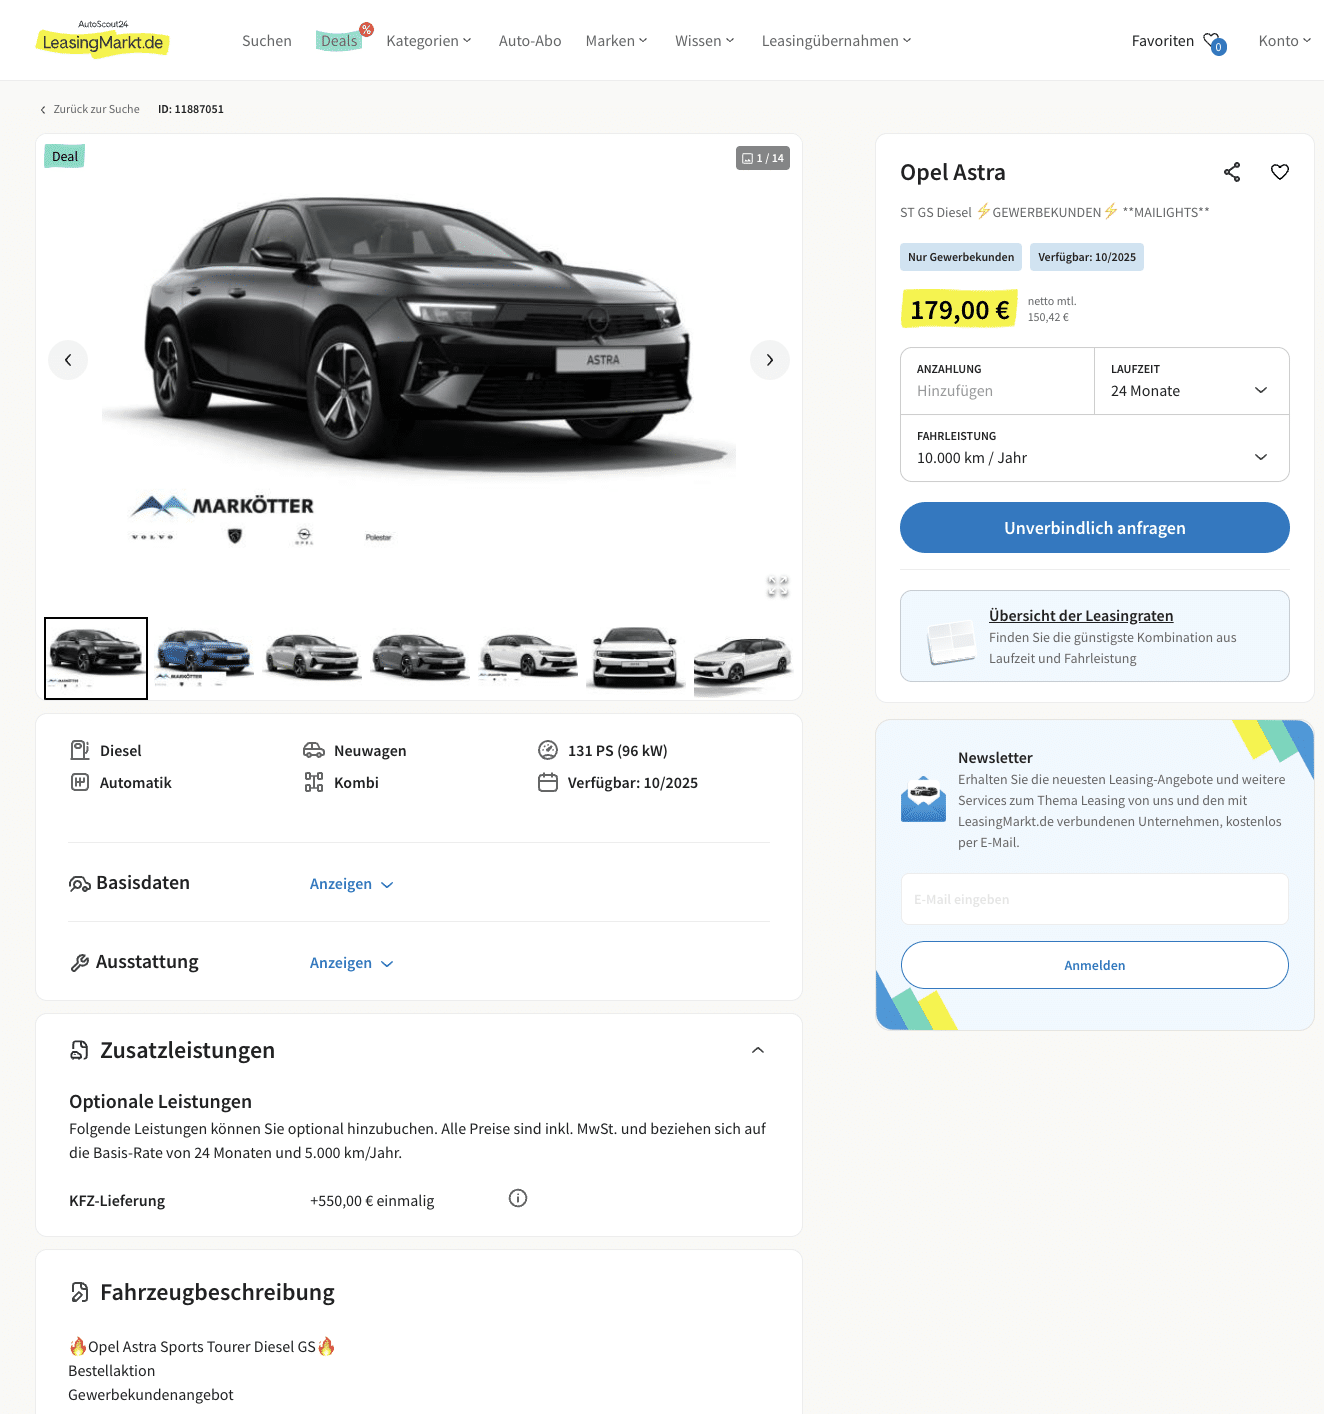Go to previous car photo with left arrow

(68, 360)
